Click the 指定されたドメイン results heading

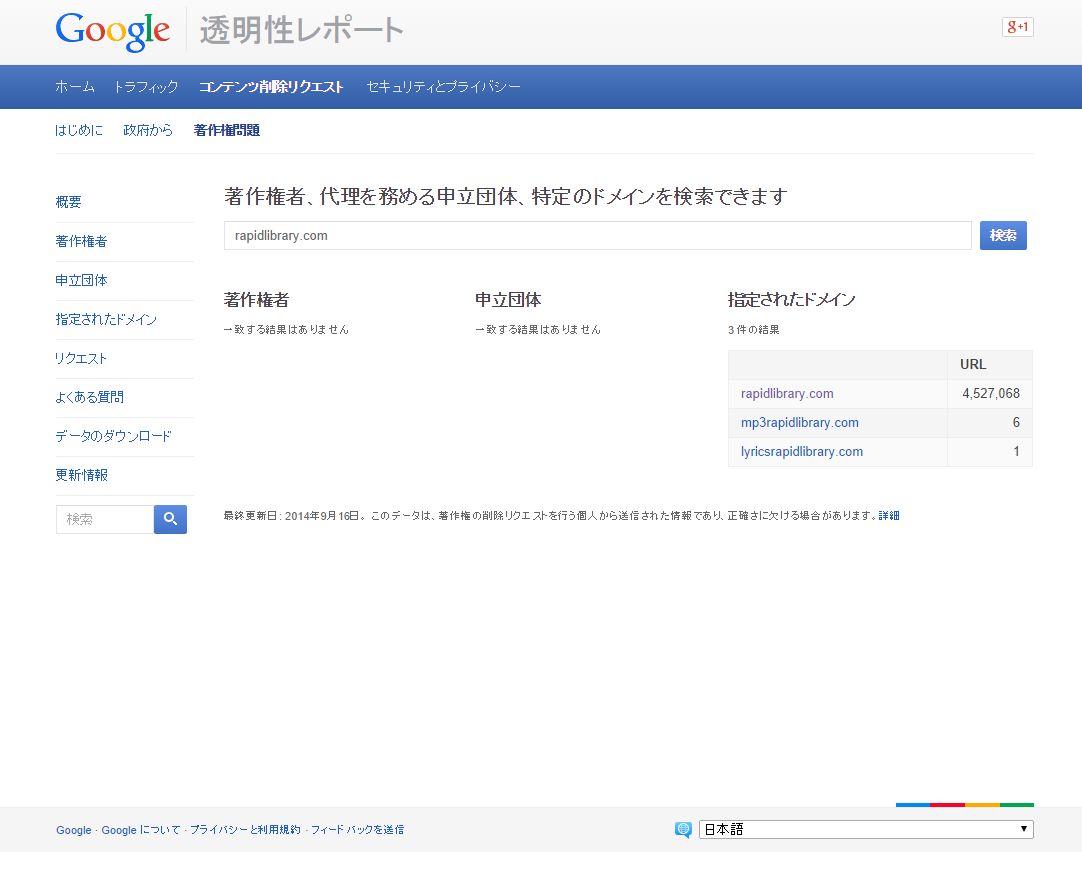coord(791,299)
